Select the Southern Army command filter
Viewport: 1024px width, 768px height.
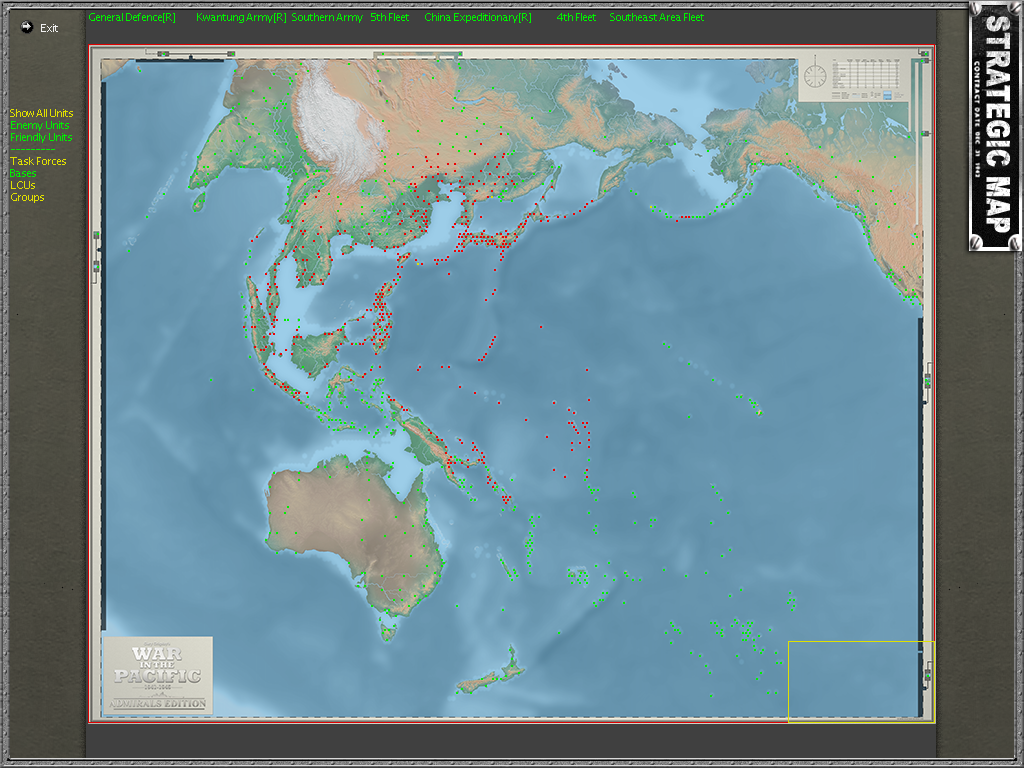pos(327,18)
